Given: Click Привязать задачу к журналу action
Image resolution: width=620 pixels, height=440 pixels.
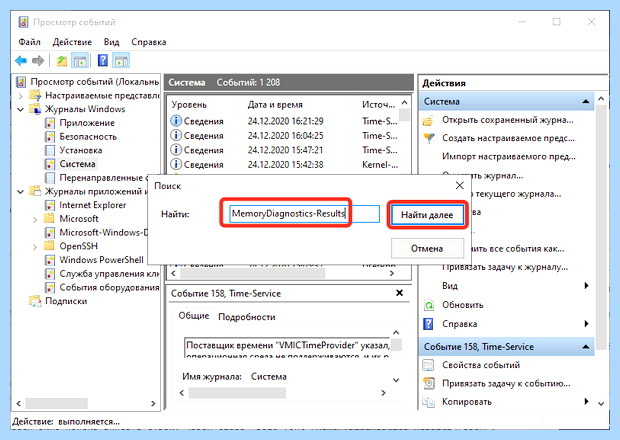Looking at the screenshot, I should [x=505, y=267].
